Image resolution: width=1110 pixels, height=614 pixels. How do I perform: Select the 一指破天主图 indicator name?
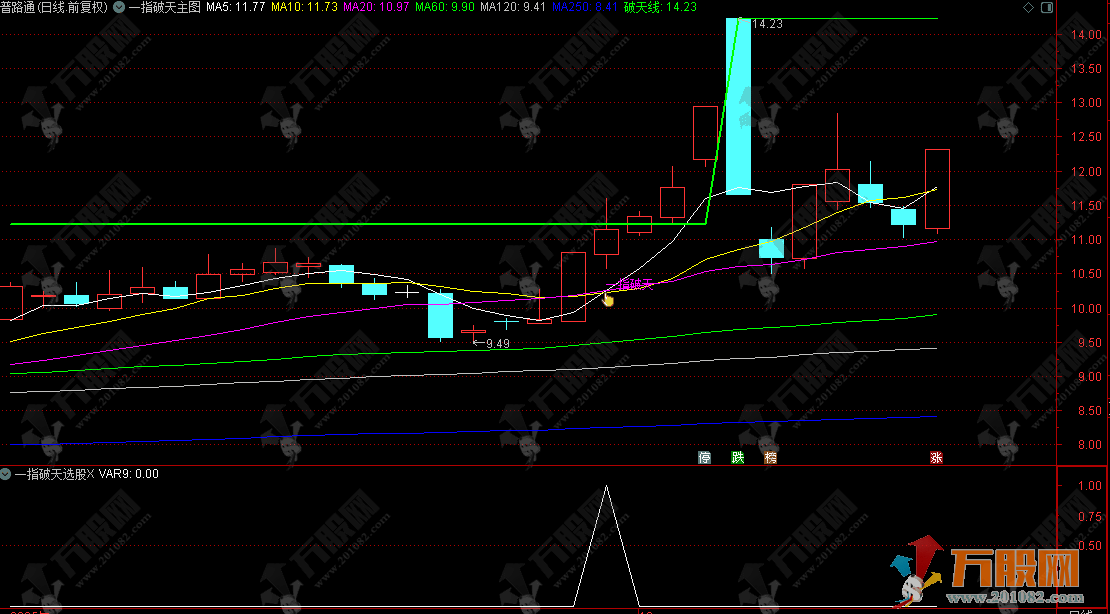(x=165, y=7)
